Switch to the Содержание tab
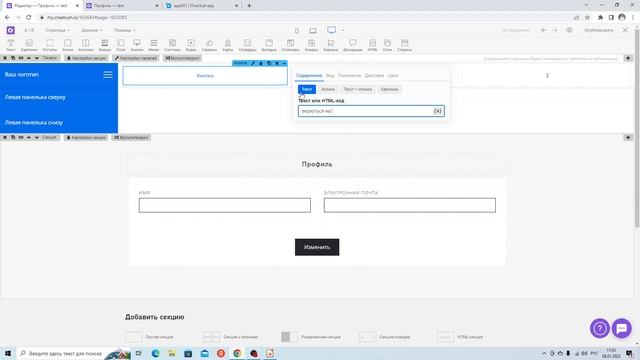Viewport: 640px width, 360px height. (x=309, y=76)
